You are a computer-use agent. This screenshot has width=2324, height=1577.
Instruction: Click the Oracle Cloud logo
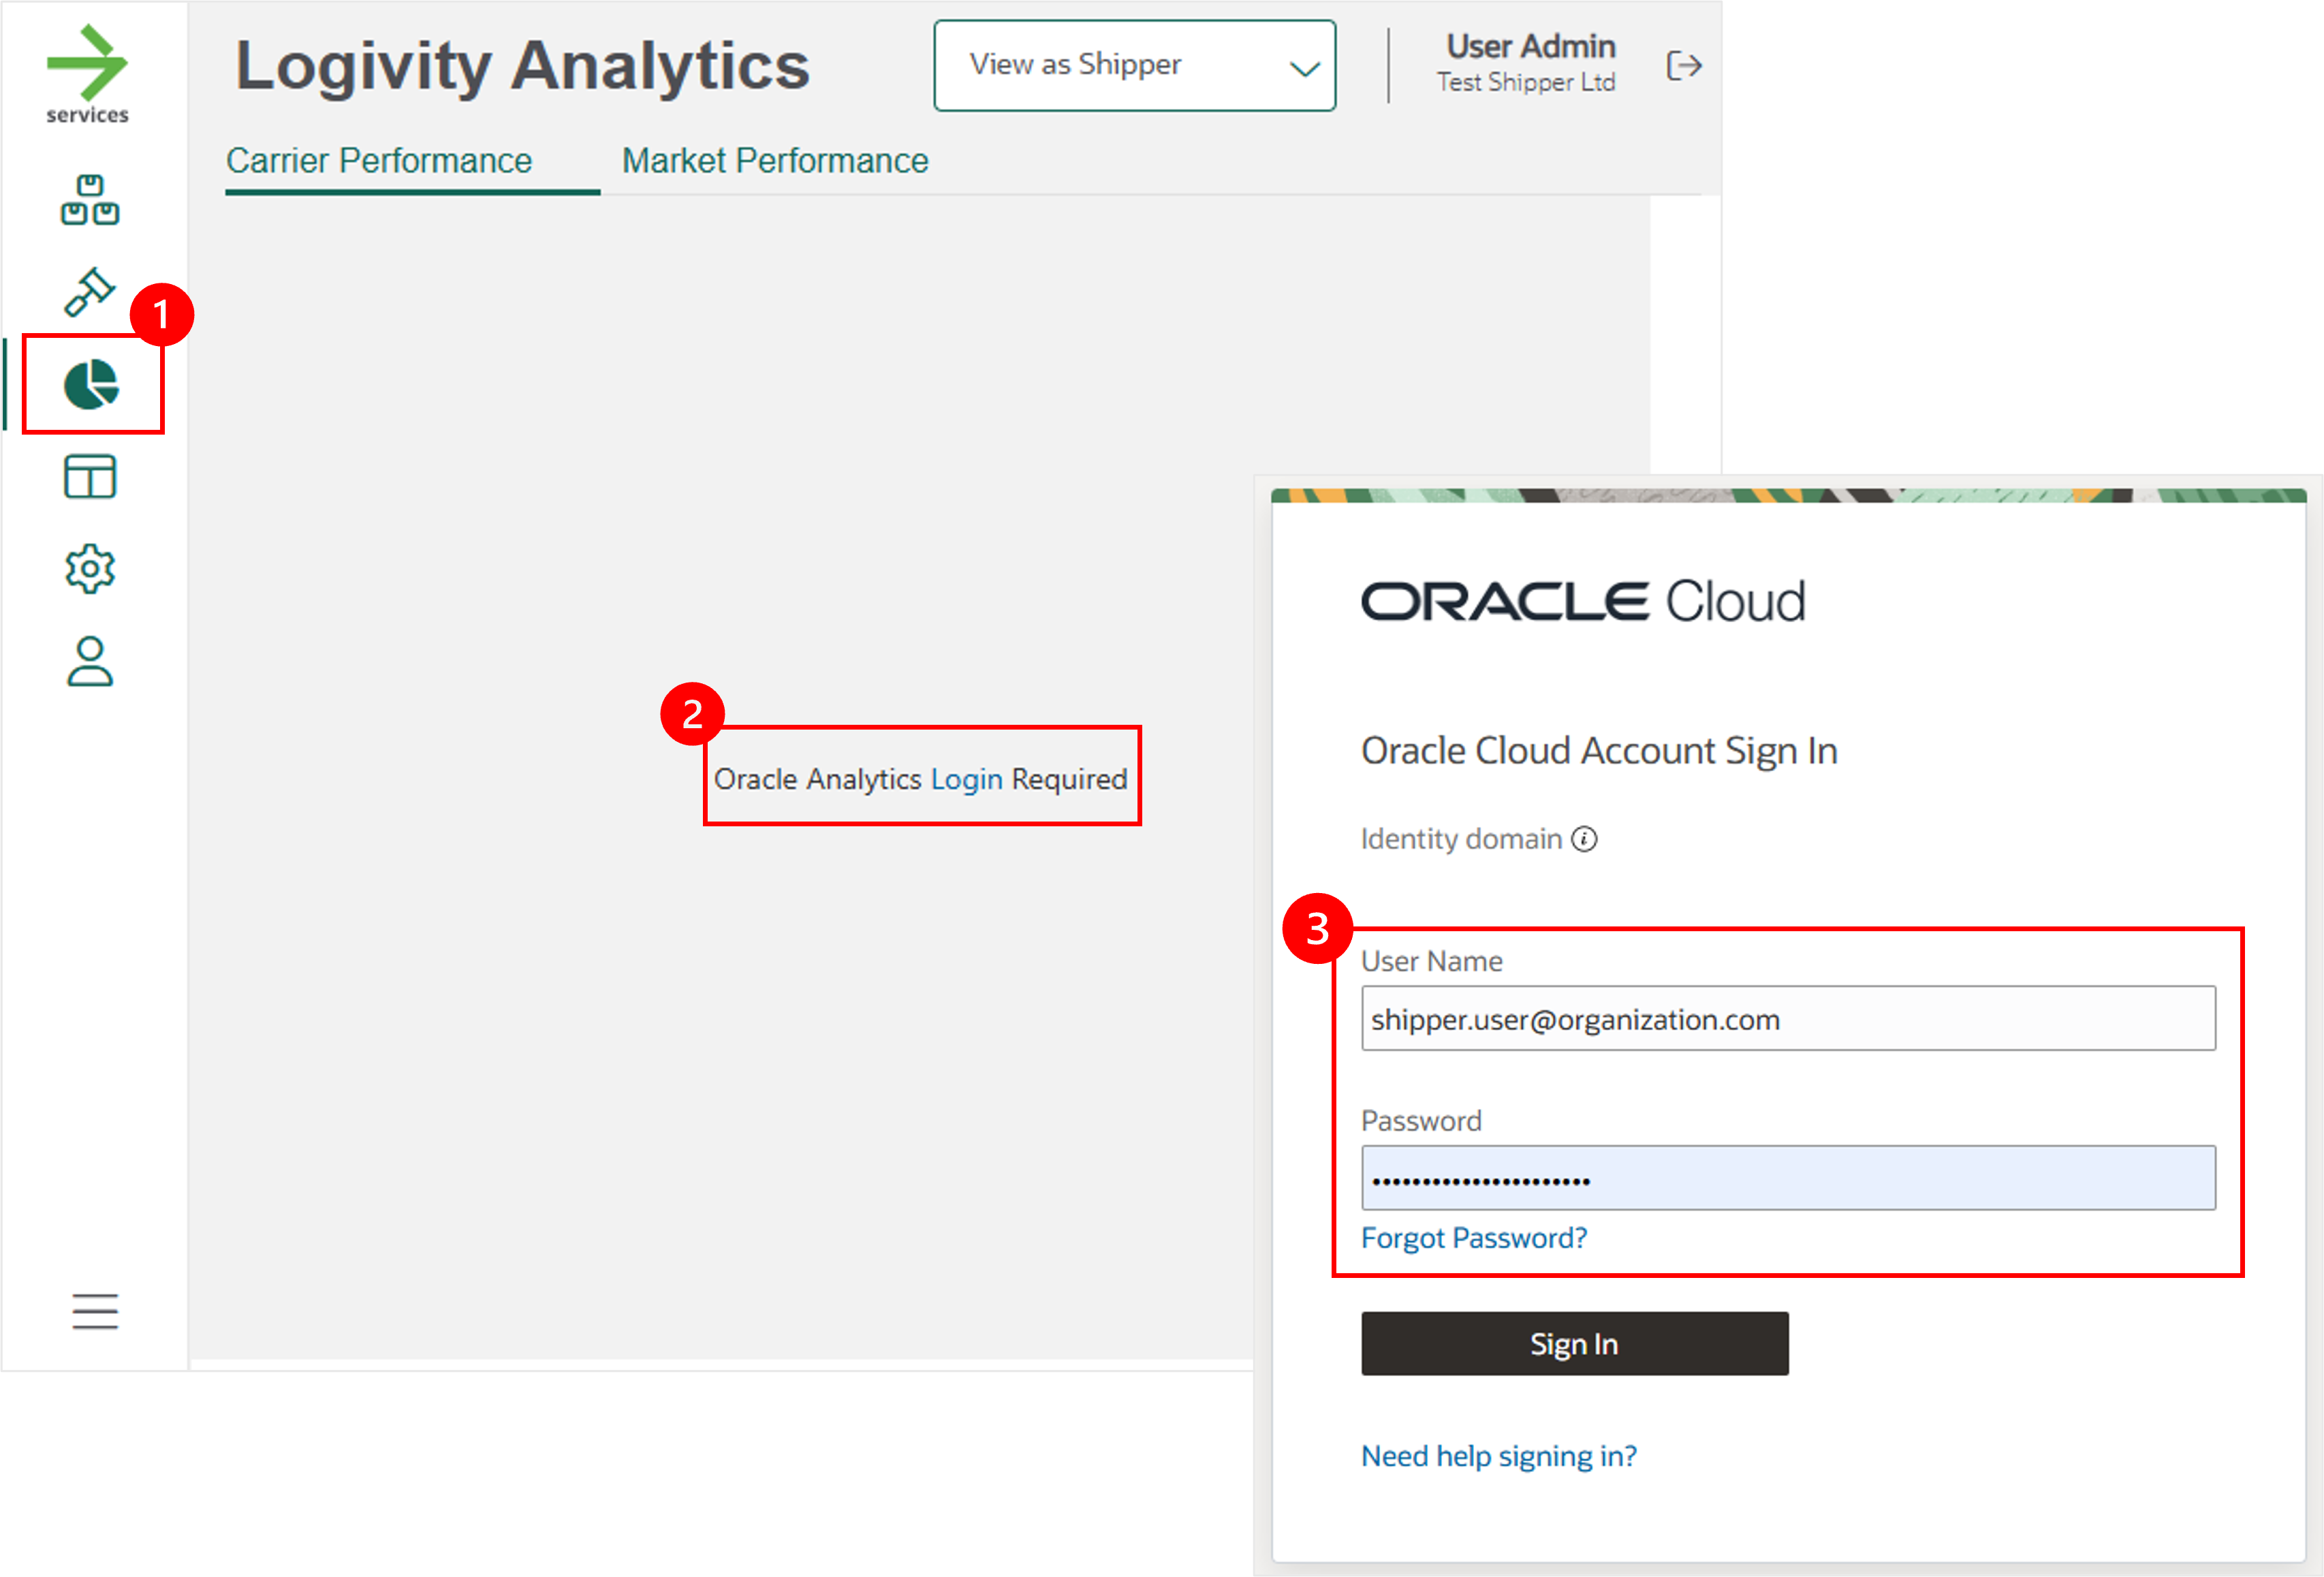point(1583,601)
